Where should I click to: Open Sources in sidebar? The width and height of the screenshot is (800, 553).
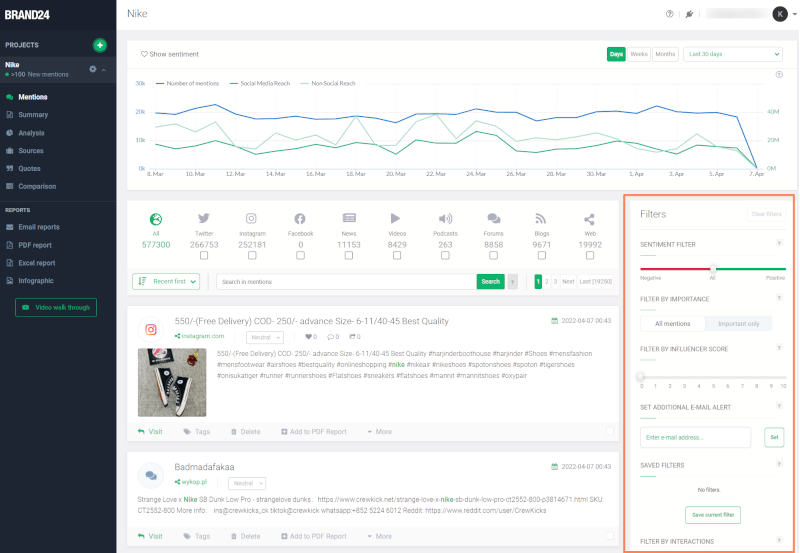(x=31, y=150)
